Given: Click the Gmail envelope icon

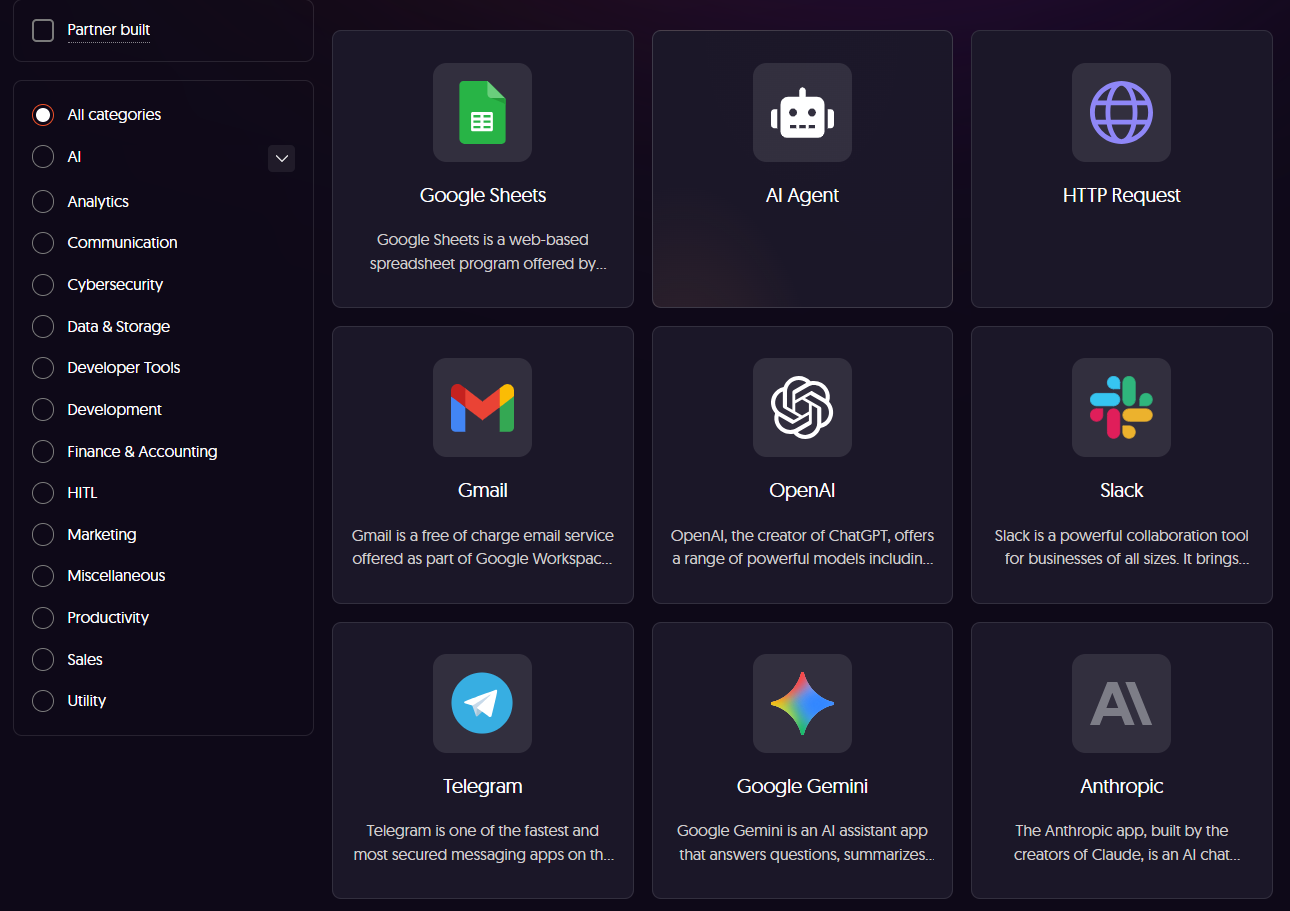Looking at the screenshot, I should click(482, 407).
